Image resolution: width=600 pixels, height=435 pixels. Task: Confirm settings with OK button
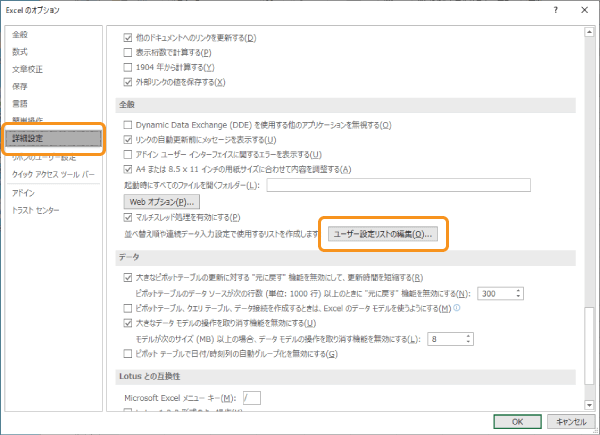click(x=517, y=422)
